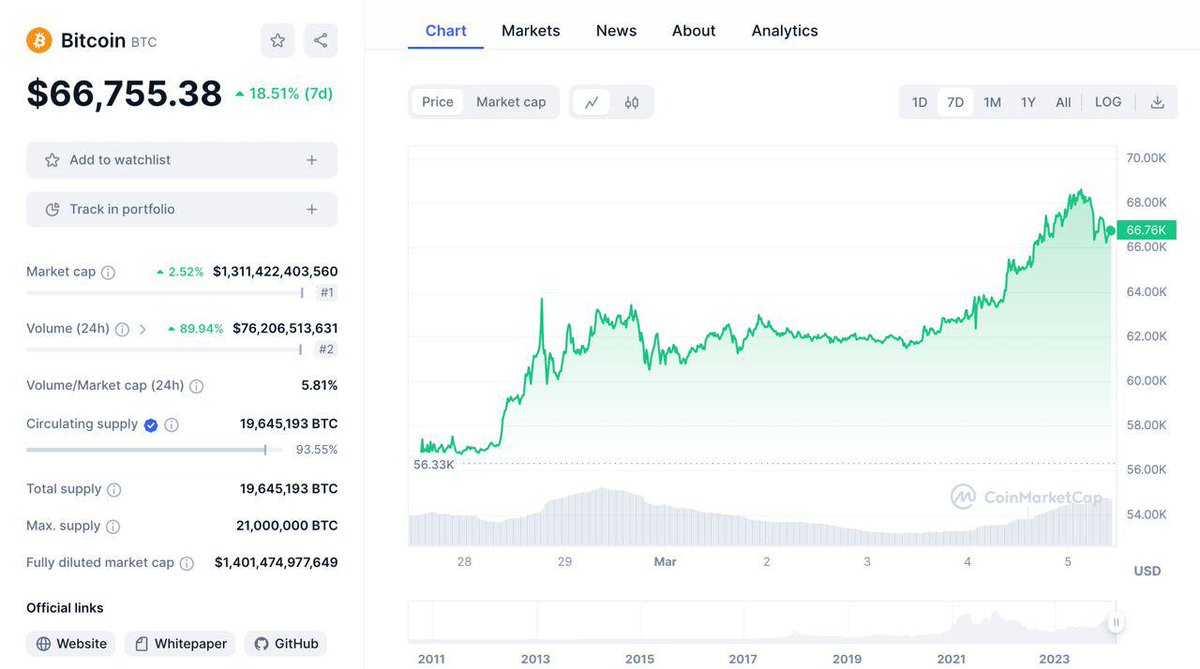Click the Fully diluted market cap info icon
This screenshot has width=1200, height=669.
point(187,564)
